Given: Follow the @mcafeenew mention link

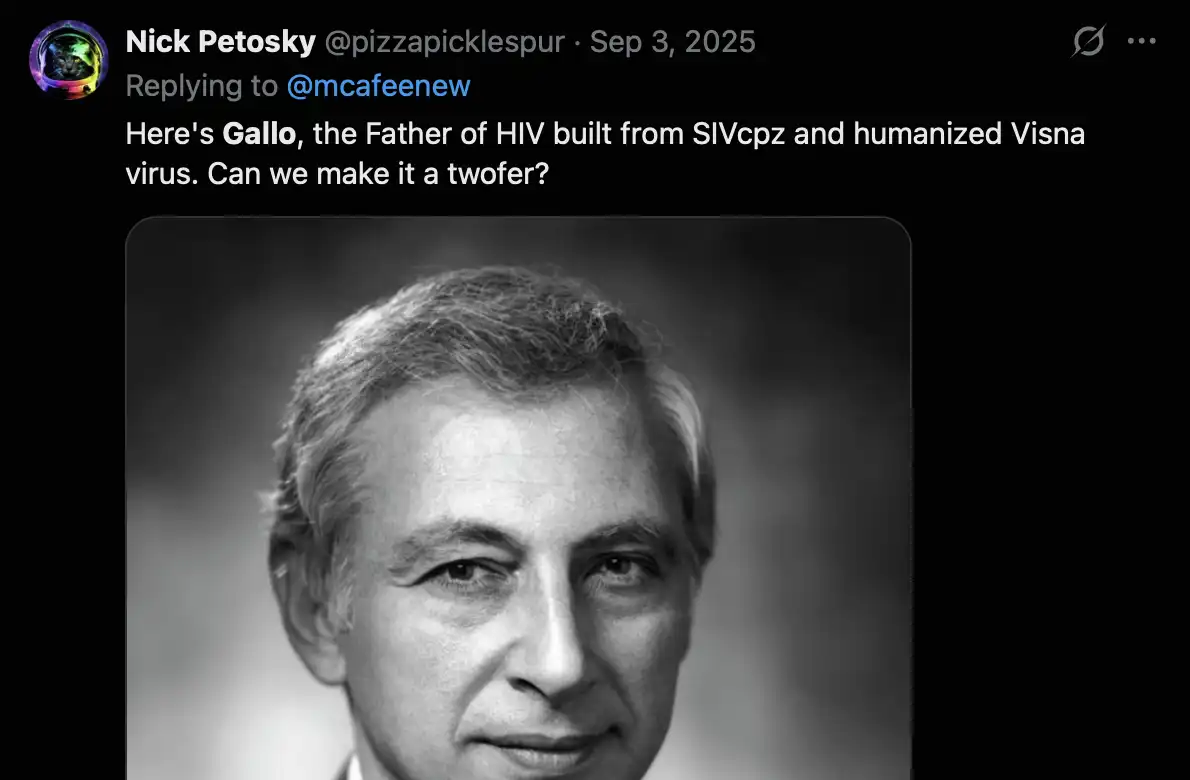Looking at the screenshot, I should tap(378, 86).
